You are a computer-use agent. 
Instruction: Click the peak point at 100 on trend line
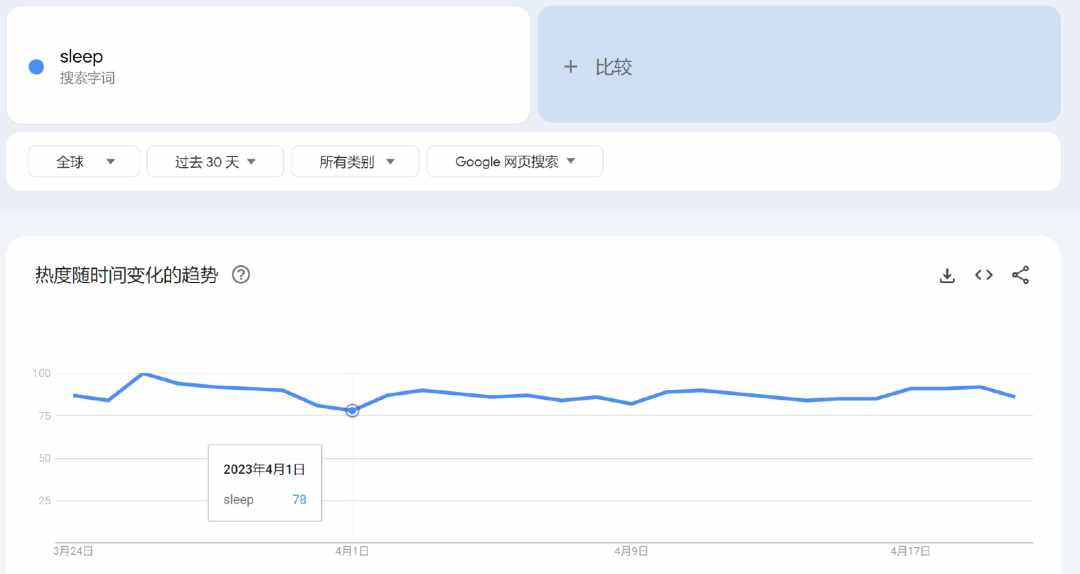pyautogui.click(x=143, y=373)
